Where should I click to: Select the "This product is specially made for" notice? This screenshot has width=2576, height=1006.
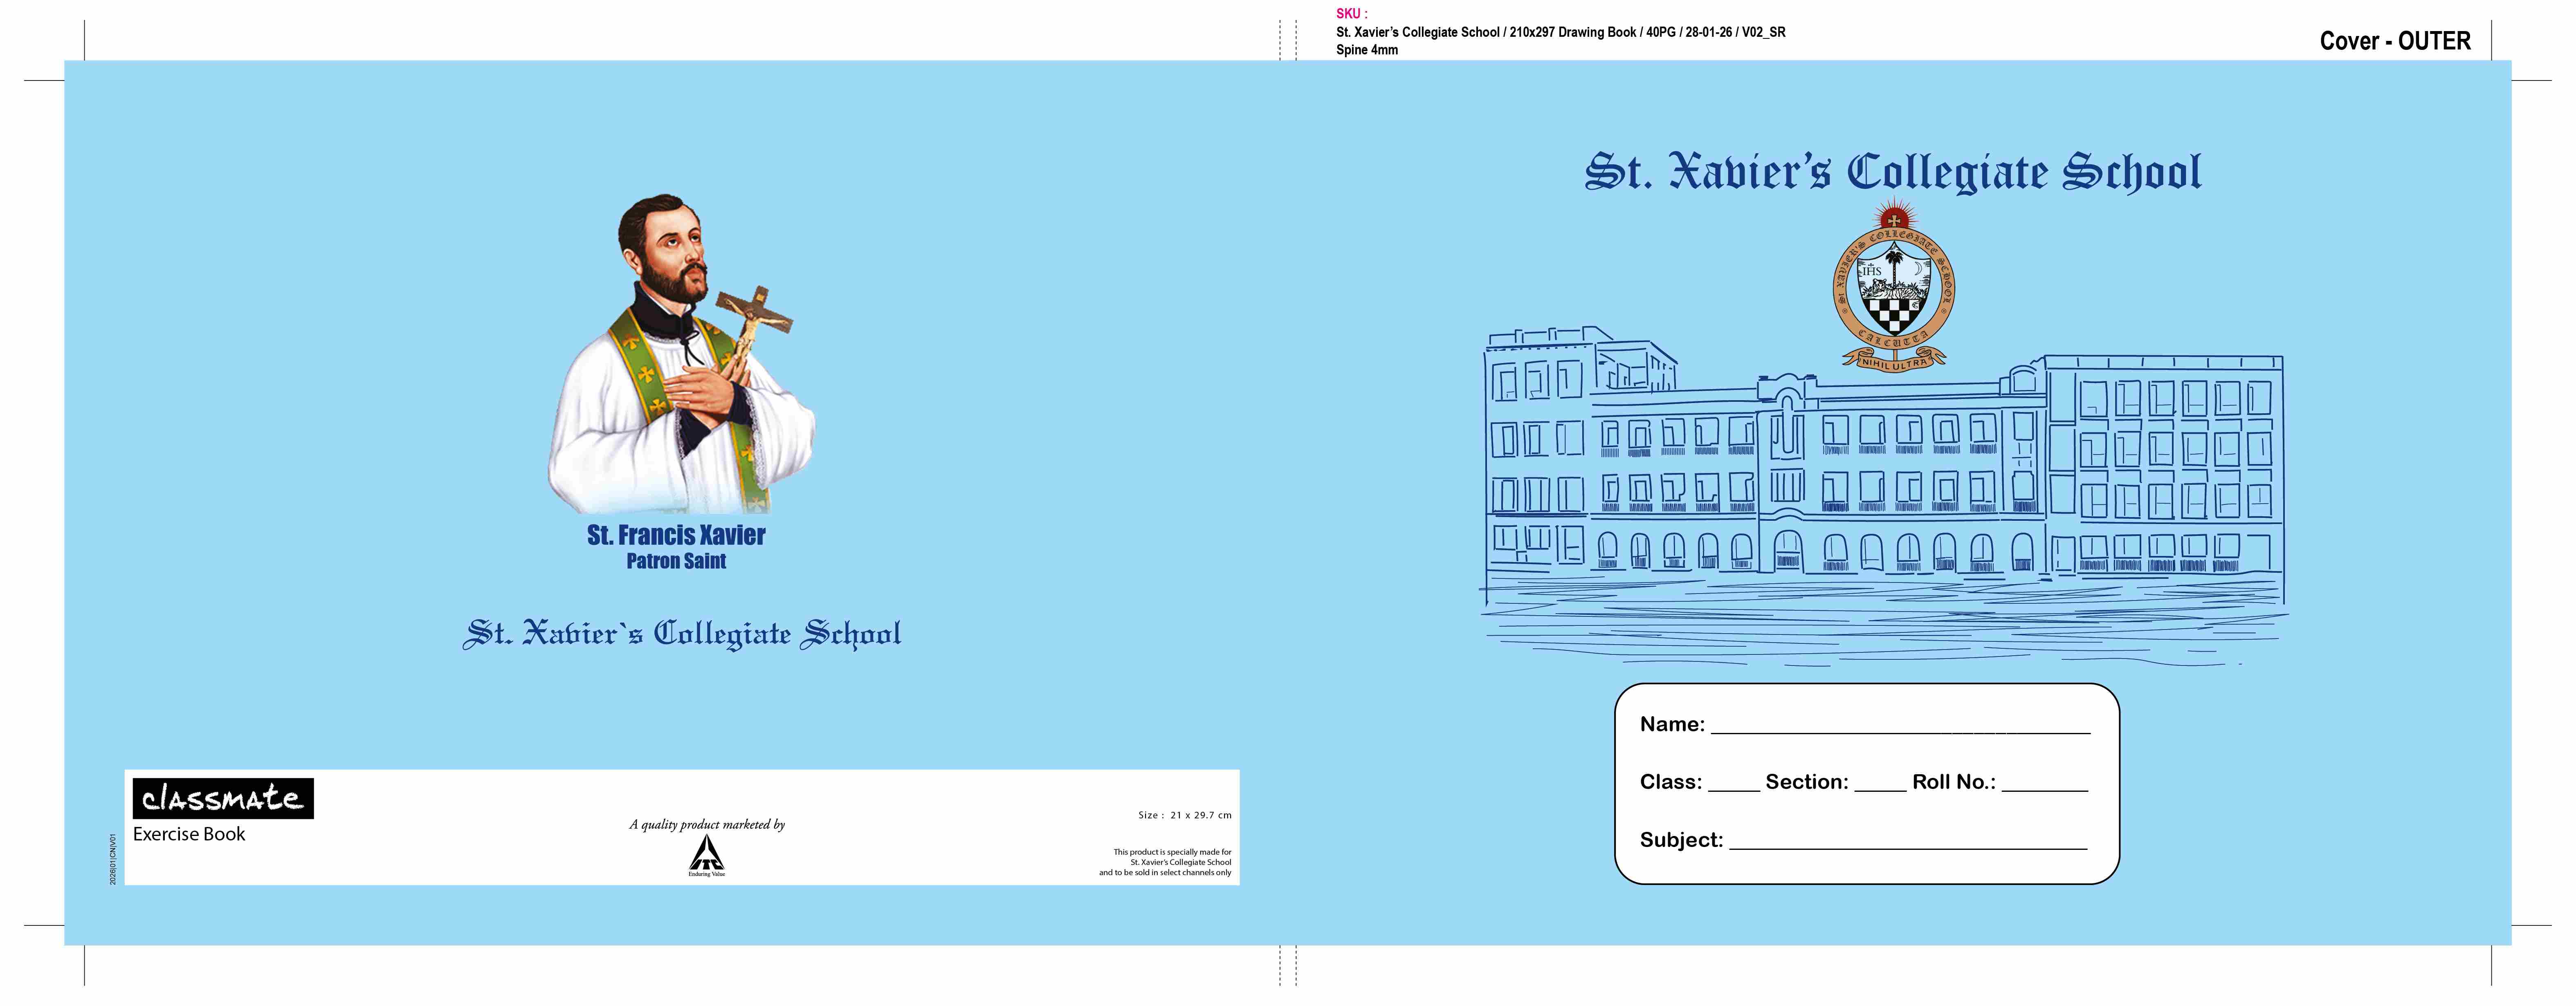(1166, 862)
